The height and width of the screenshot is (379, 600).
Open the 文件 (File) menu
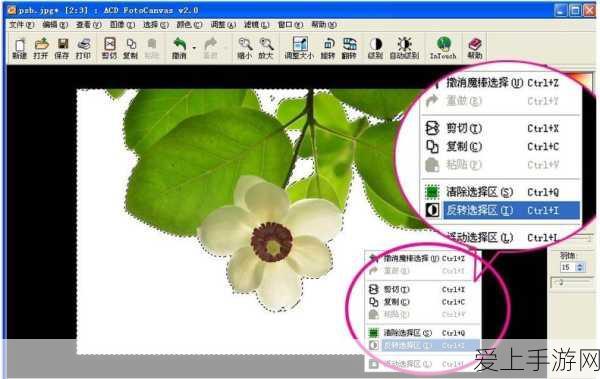[x=21, y=25]
